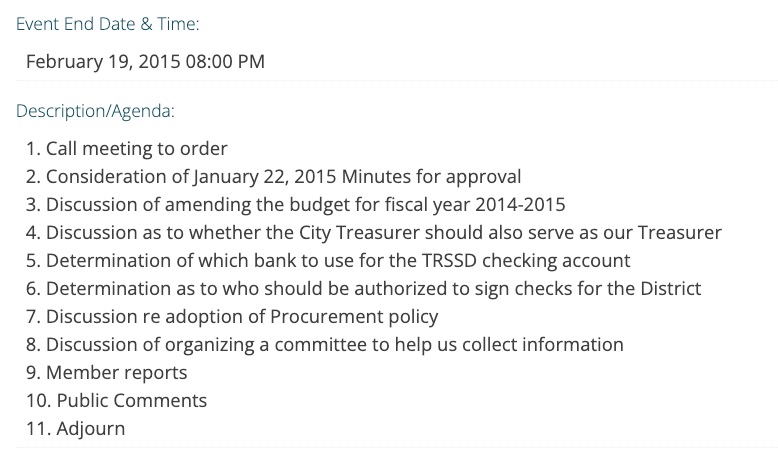Select the February 19, 2015 08:00 PM text
Viewport: 778px width, 455px height.
[x=145, y=62]
